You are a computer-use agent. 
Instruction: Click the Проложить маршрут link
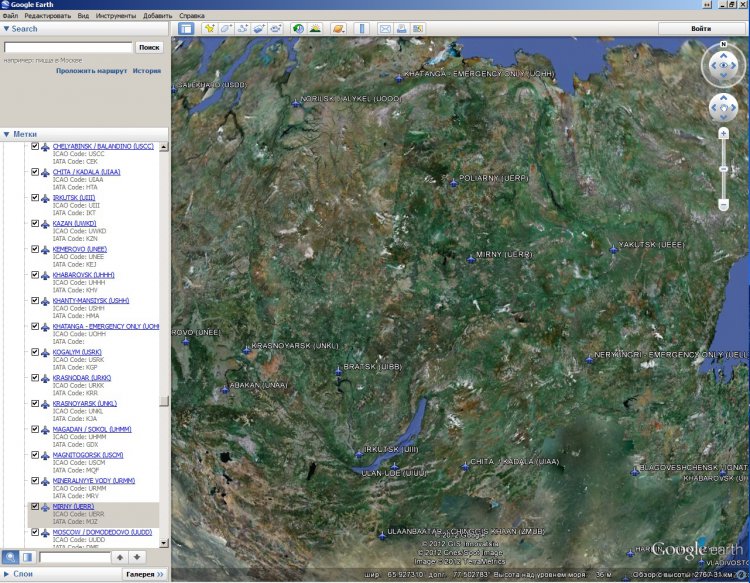coord(91,71)
